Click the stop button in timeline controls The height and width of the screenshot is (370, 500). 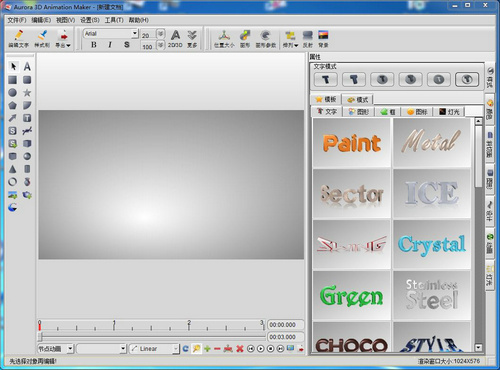click(x=271, y=349)
